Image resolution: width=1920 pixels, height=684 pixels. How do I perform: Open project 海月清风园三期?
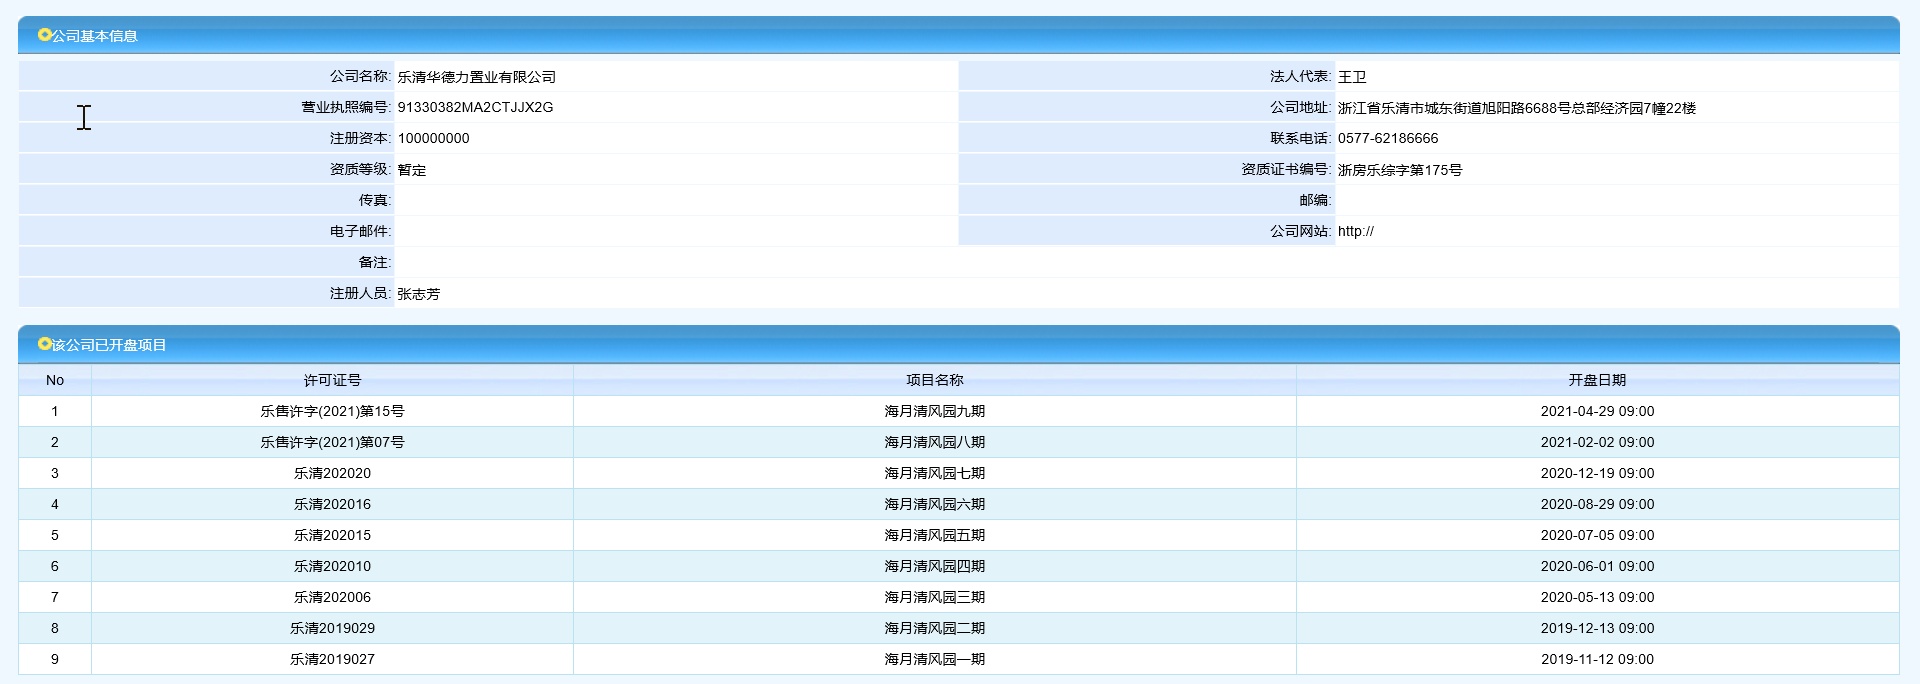[x=934, y=597]
